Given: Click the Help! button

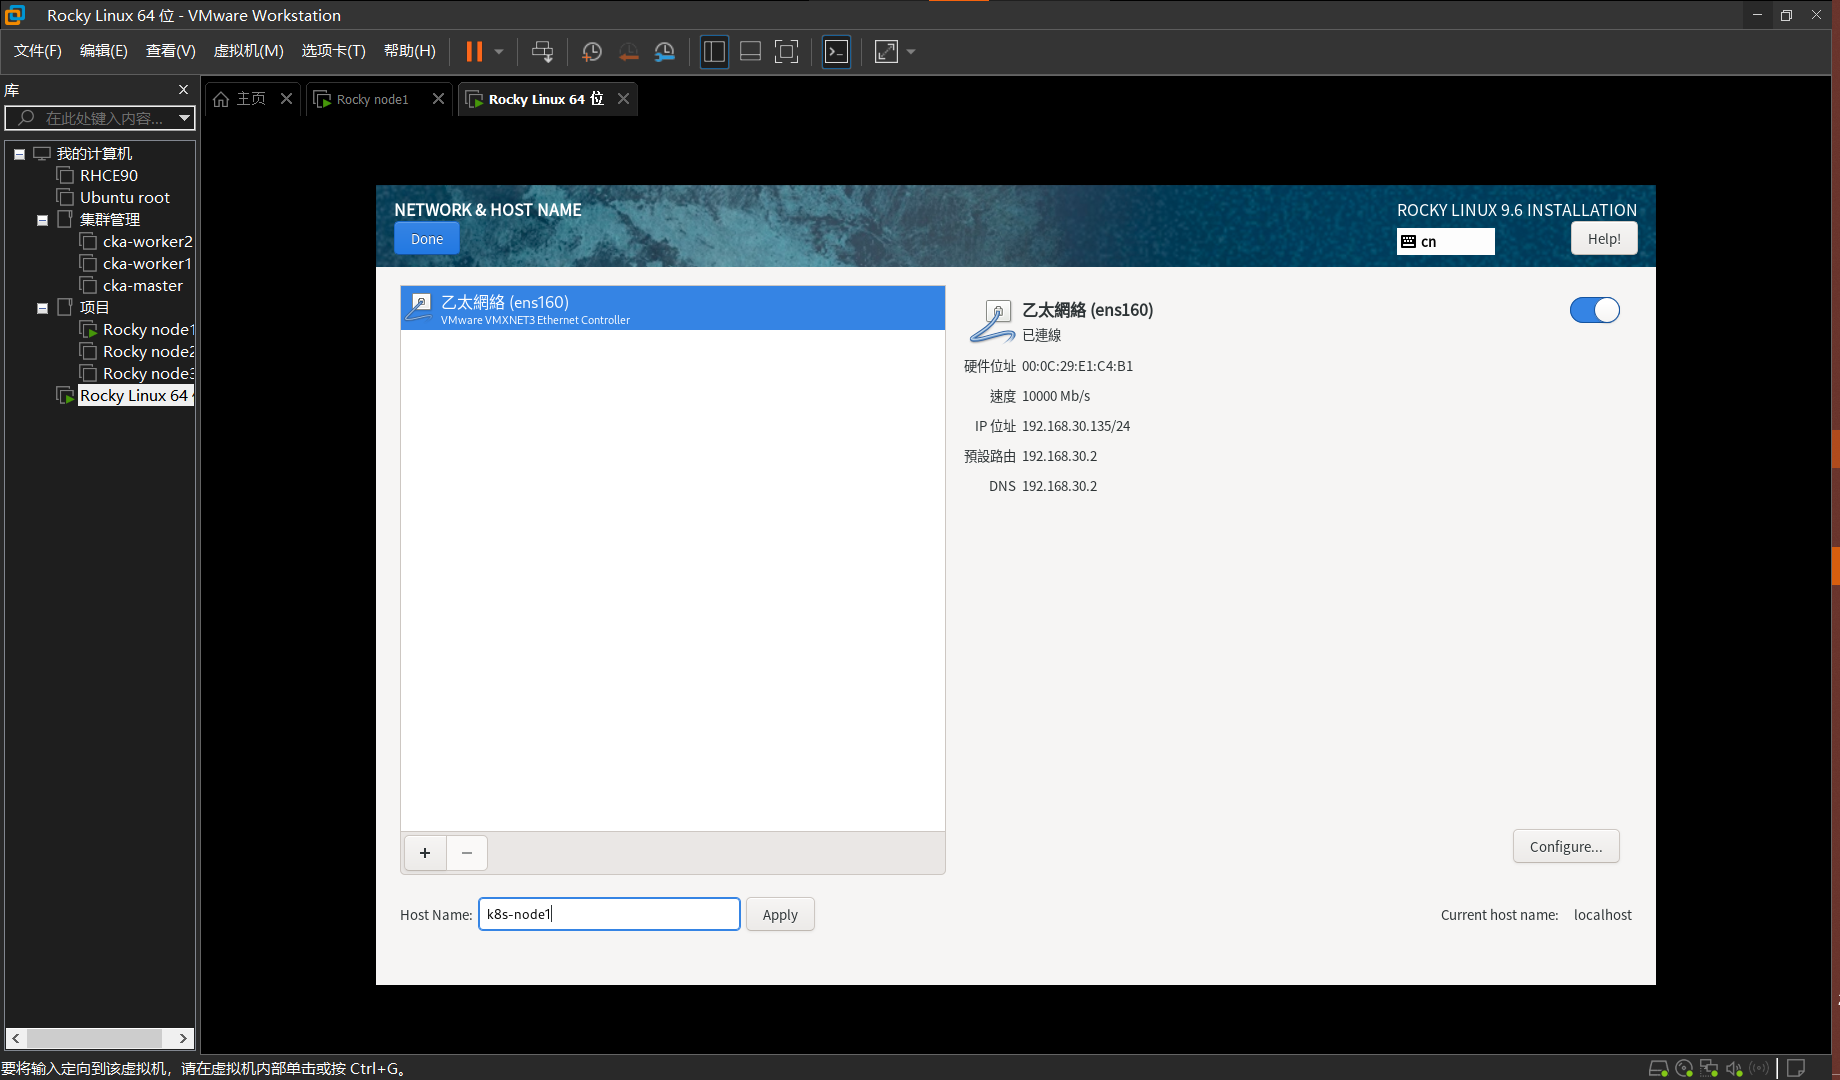Looking at the screenshot, I should tap(1604, 239).
